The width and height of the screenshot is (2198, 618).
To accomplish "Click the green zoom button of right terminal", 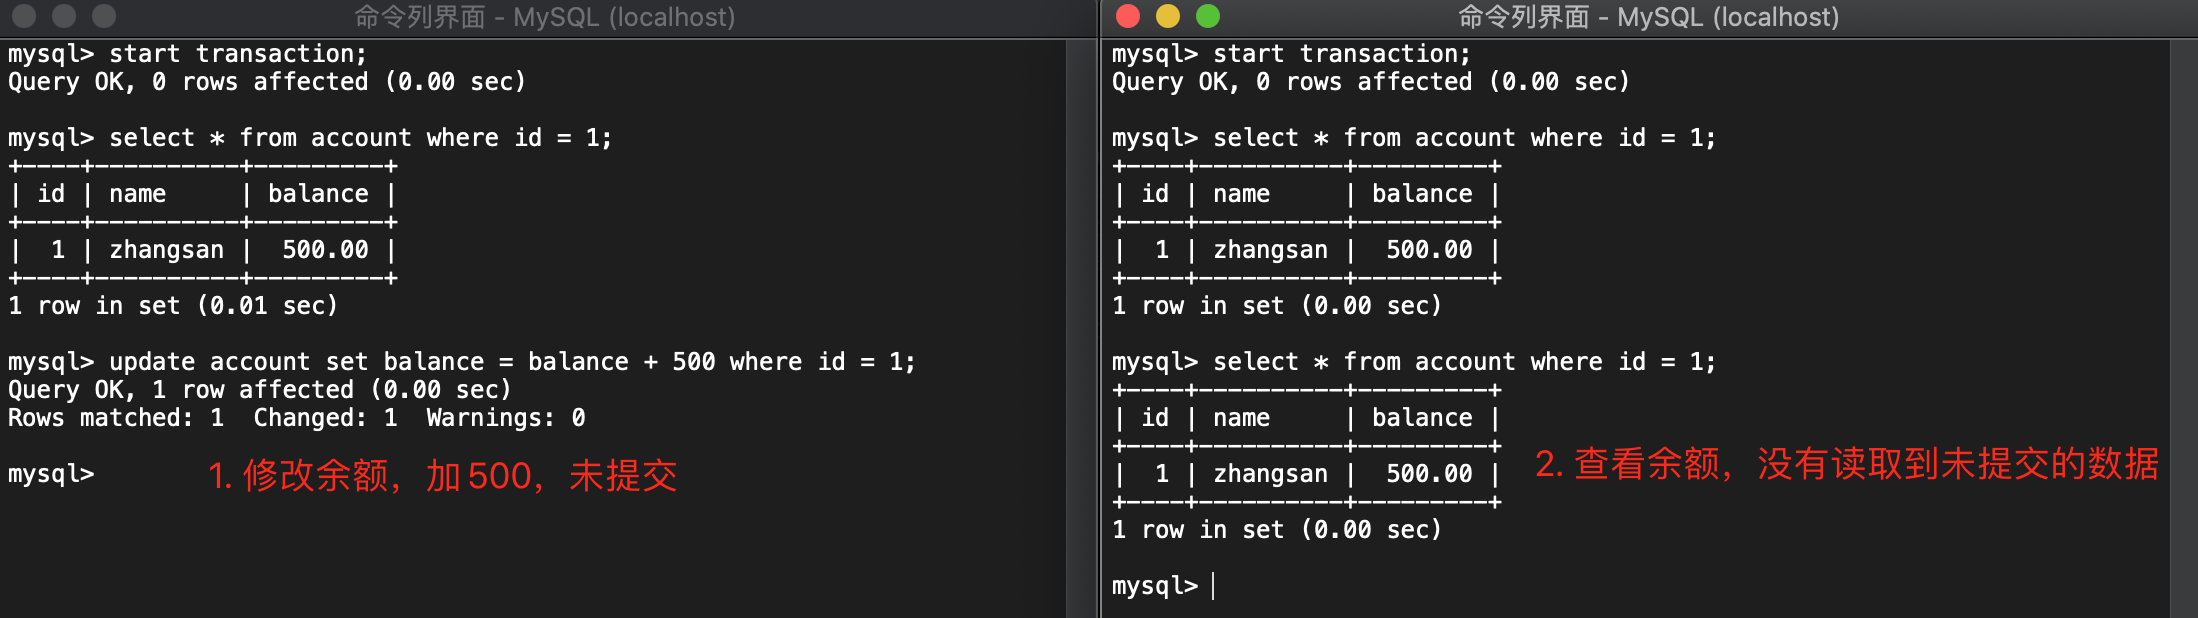I will click(x=1208, y=16).
